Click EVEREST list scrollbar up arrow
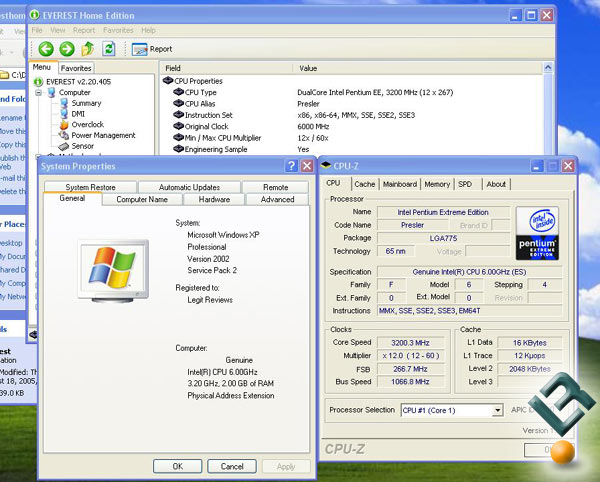This screenshot has height=482, width=600. 548,68
